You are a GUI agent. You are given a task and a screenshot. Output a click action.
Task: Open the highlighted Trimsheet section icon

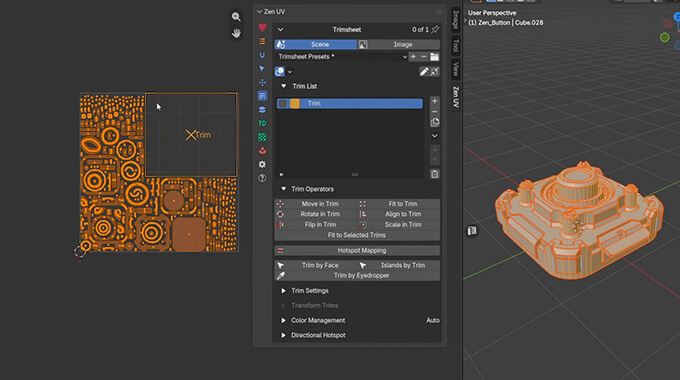pyautogui.click(x=262, y=96)
